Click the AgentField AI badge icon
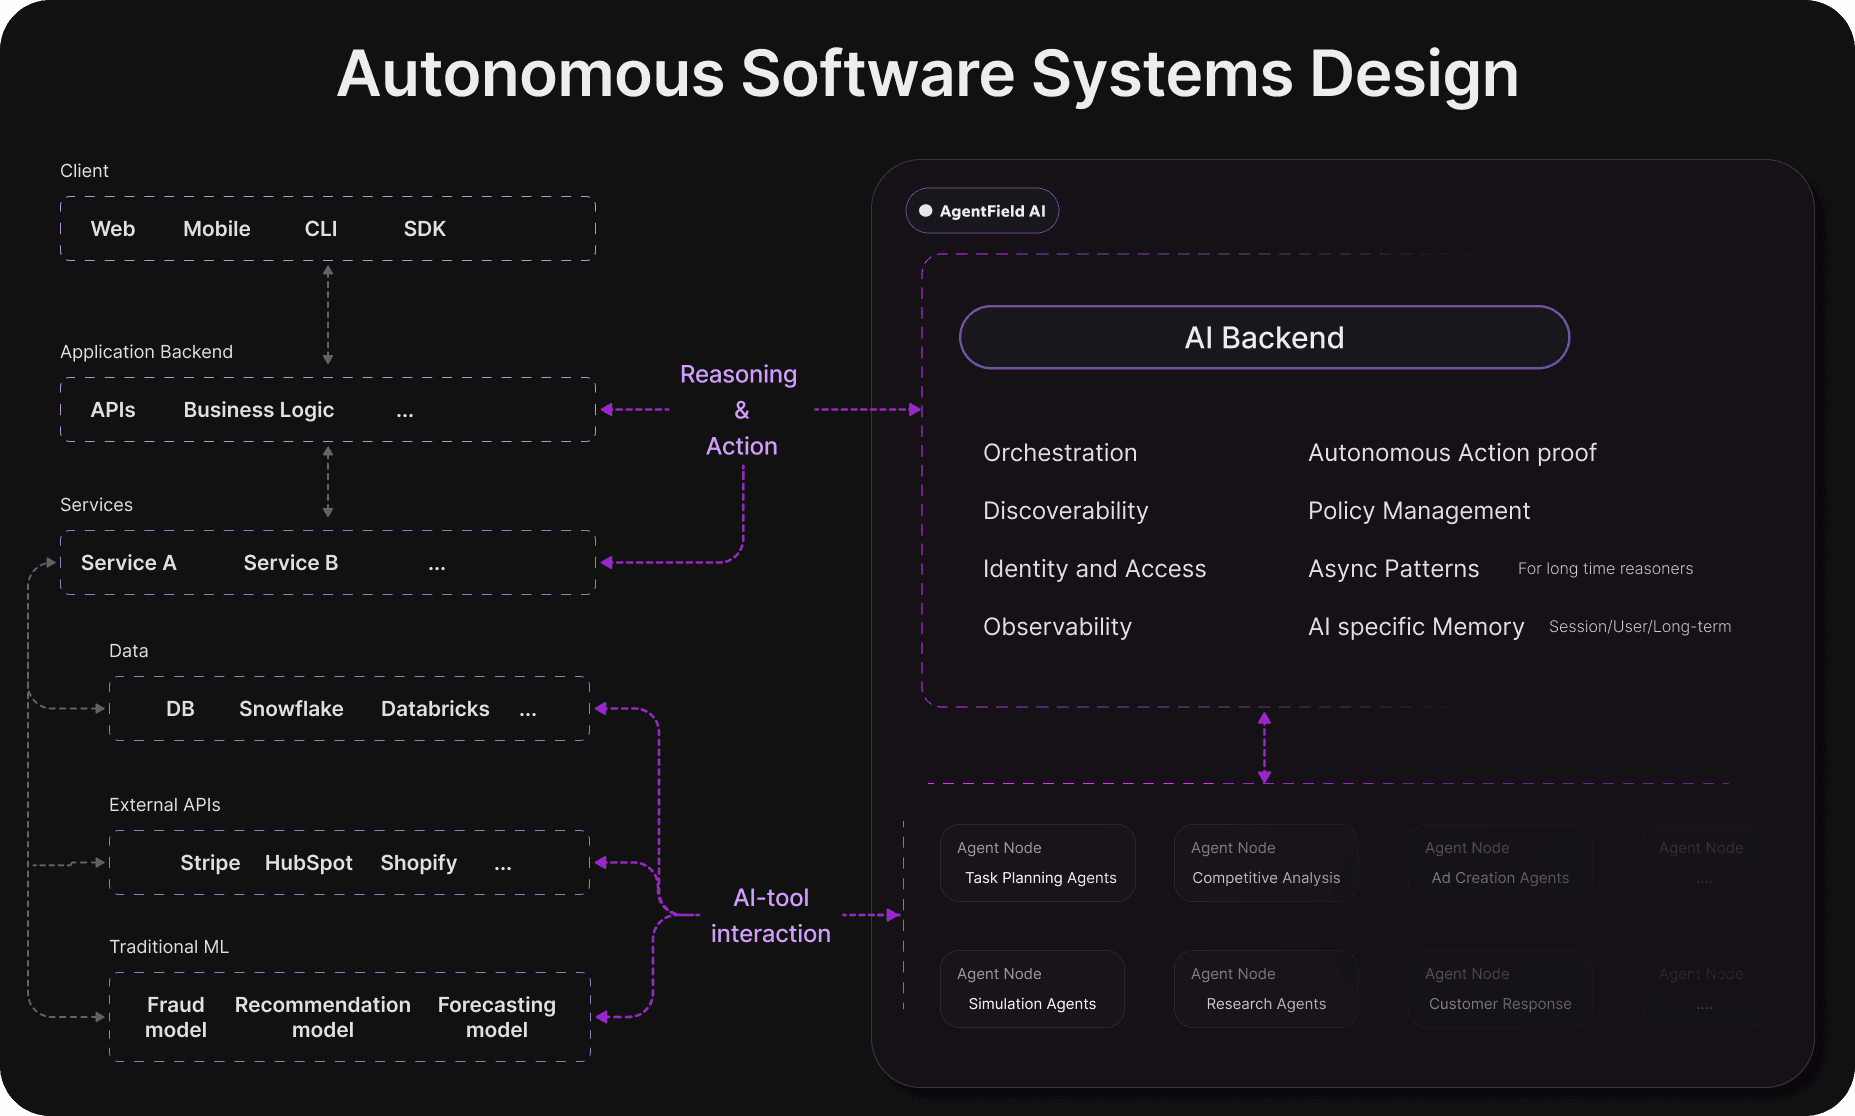The image size is (1855, 1116). (x=927, y=210)
